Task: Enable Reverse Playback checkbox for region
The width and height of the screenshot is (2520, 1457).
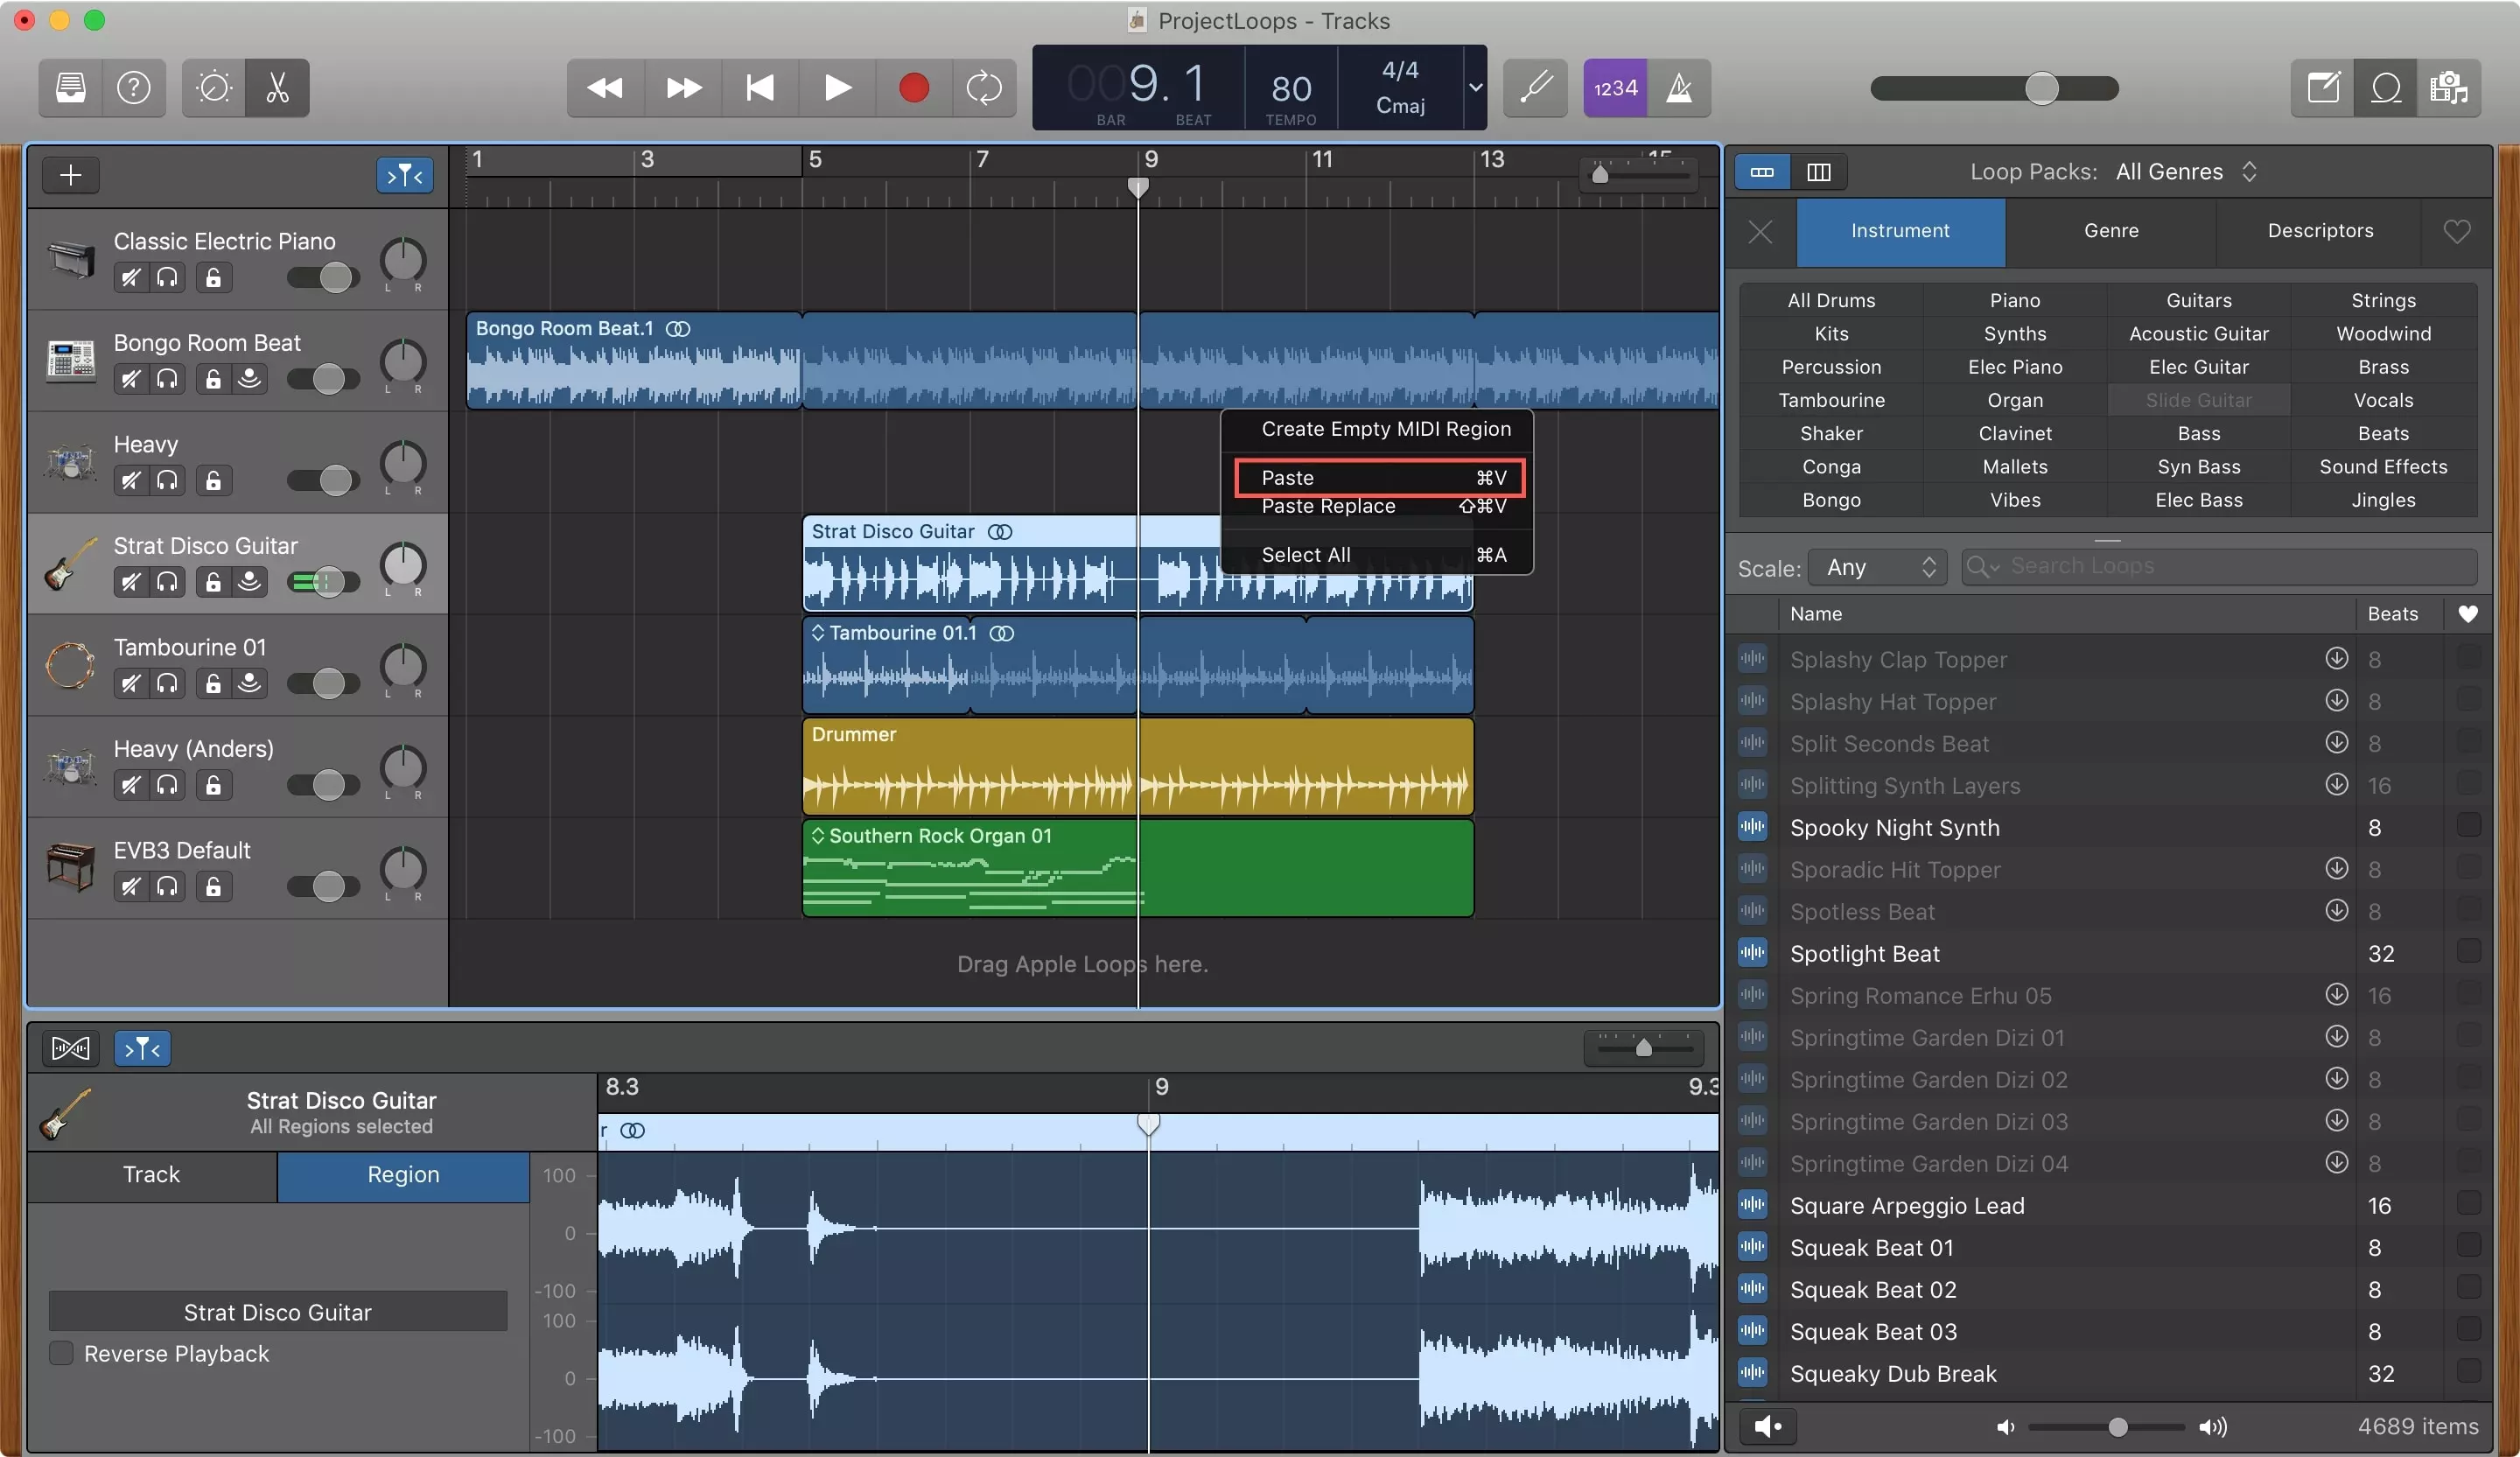Action: [60, 1353]
